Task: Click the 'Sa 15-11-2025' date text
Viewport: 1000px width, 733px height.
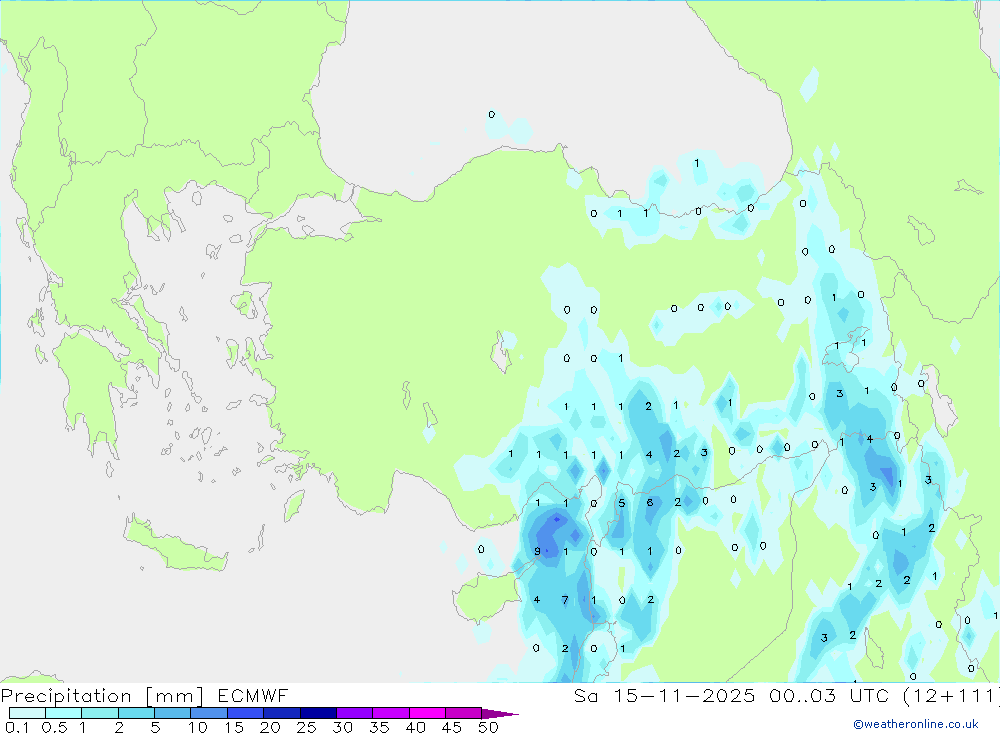Action: point(665,695)
